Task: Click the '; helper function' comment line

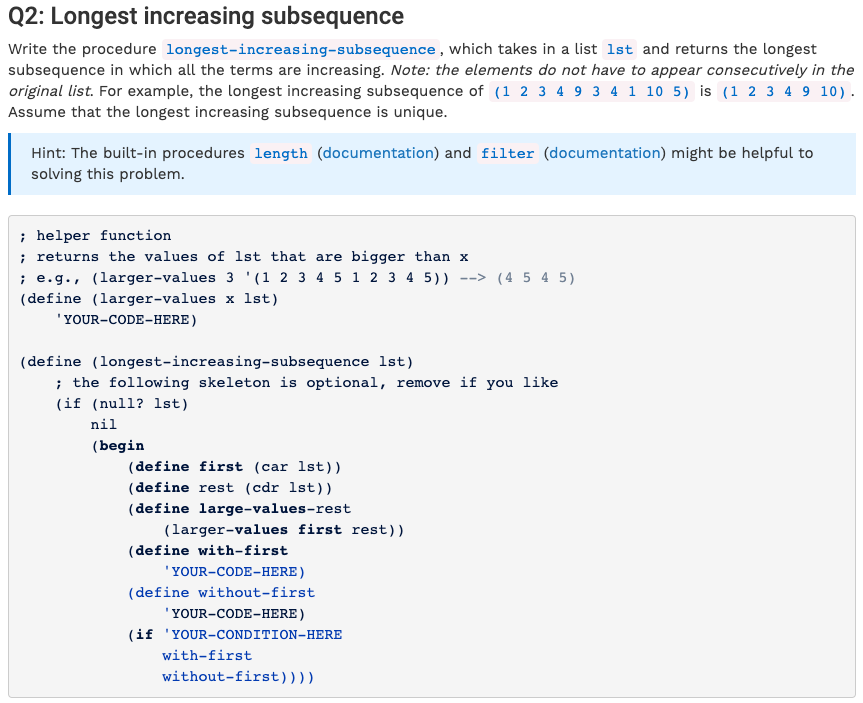Action: (95, 236)
